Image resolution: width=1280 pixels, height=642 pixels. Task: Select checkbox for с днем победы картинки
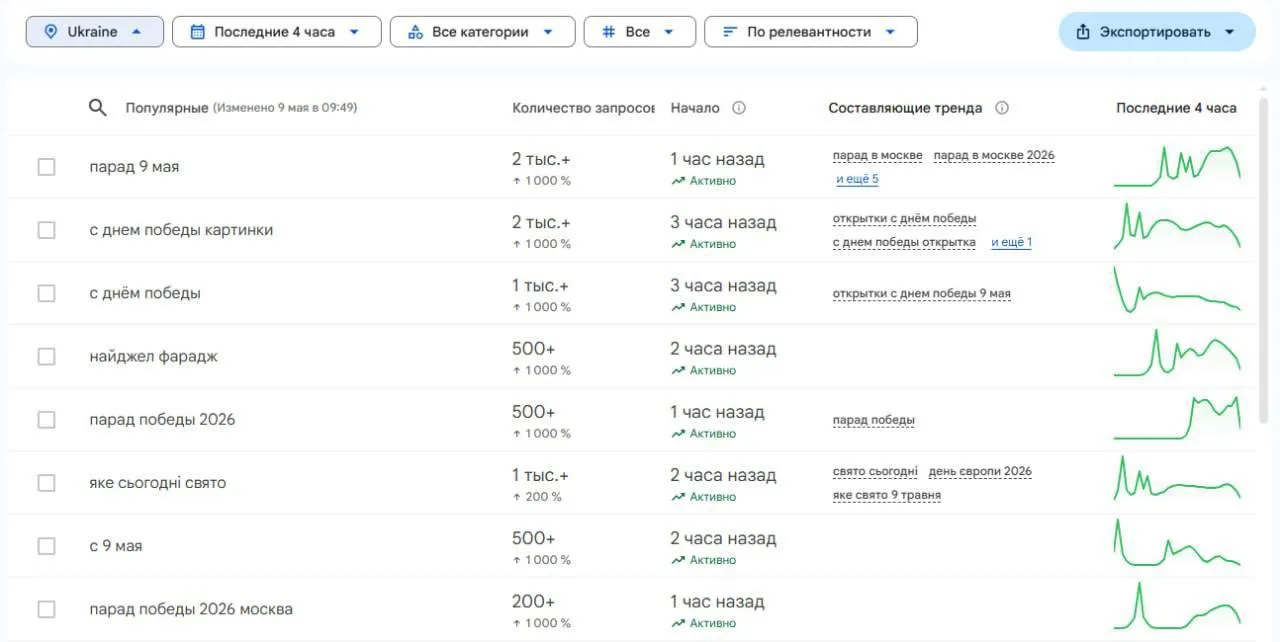coord(46,230)
